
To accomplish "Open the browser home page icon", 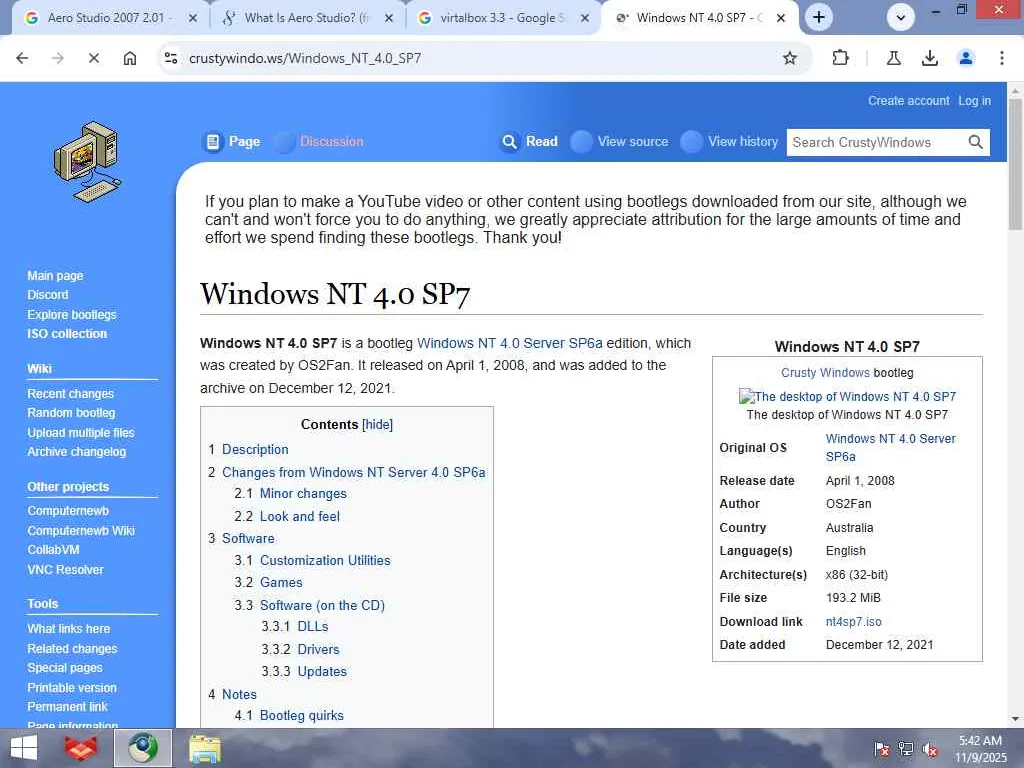I will coord(130,58).
